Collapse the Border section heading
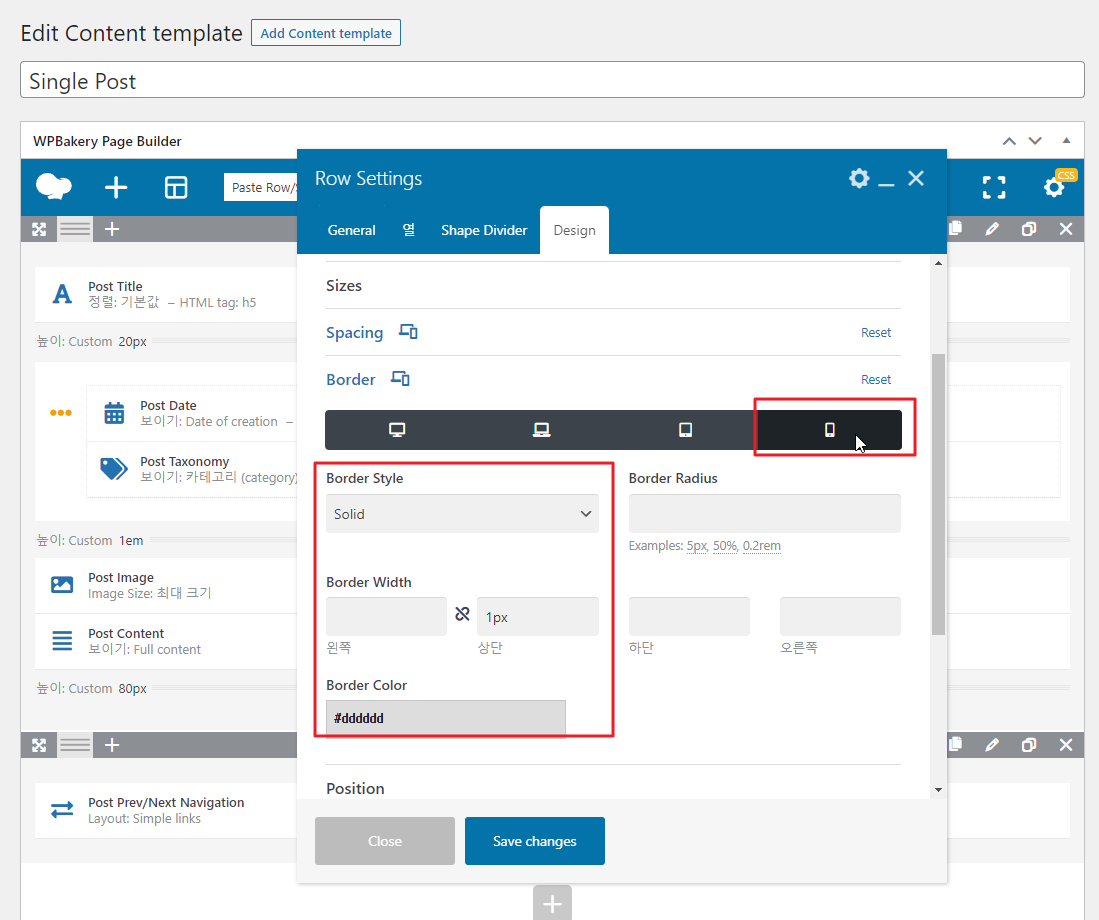Image resolution: width=1099 pixels, height=920 pixels. [350, 379]
